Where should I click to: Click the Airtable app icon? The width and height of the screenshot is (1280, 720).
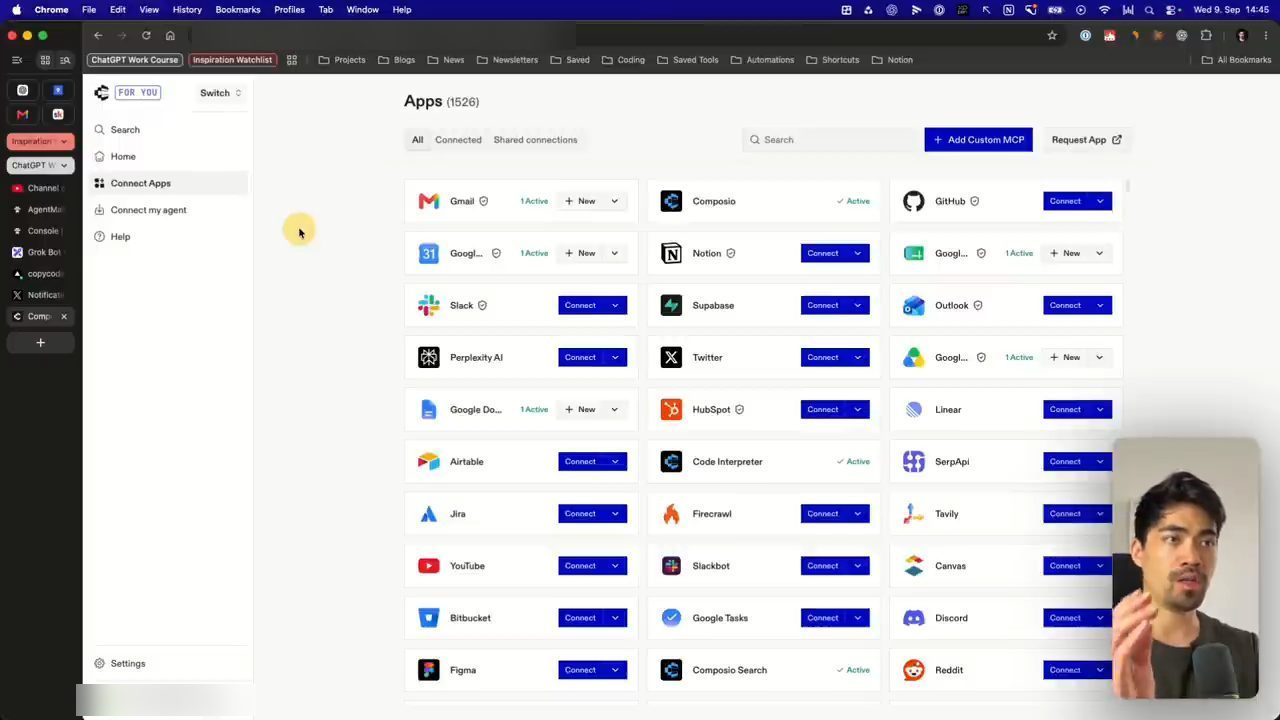[429, 462]
